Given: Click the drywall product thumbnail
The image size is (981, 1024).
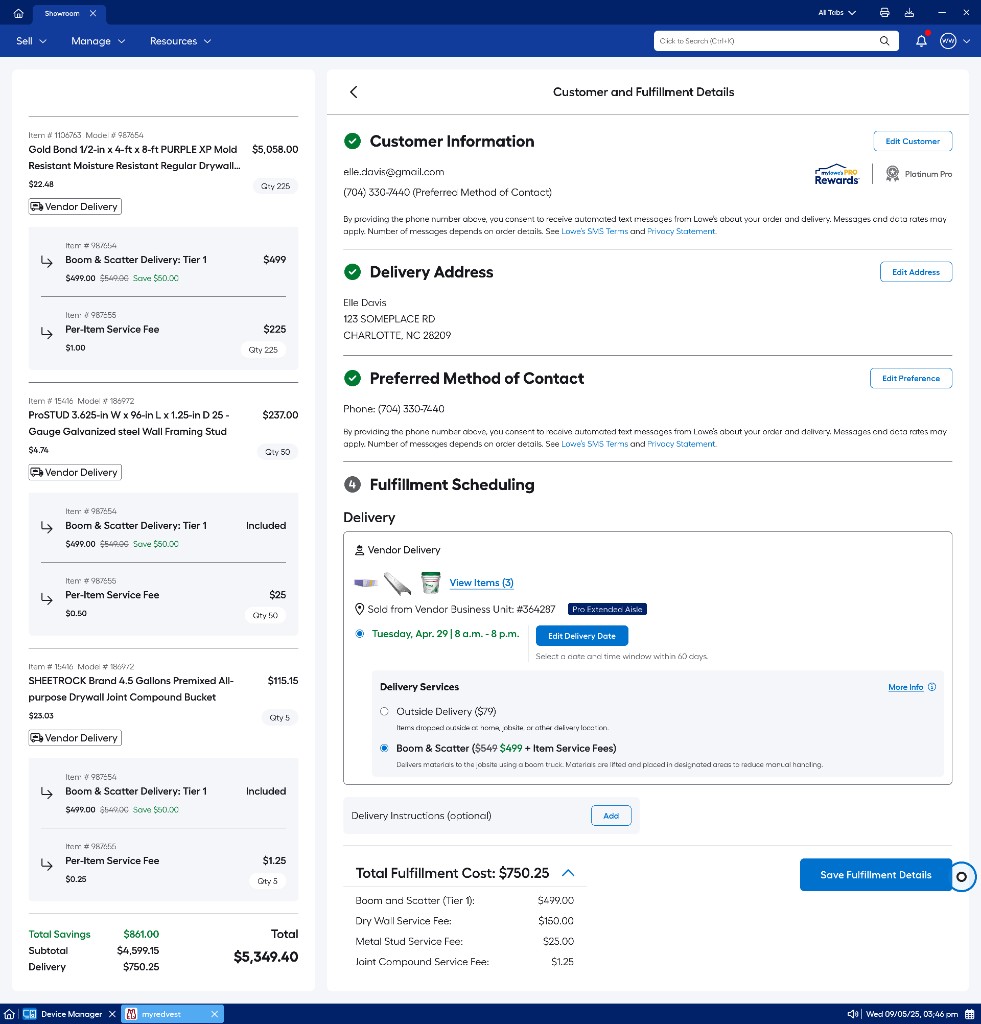Looking at the screenshot, I should coord(366,583).
